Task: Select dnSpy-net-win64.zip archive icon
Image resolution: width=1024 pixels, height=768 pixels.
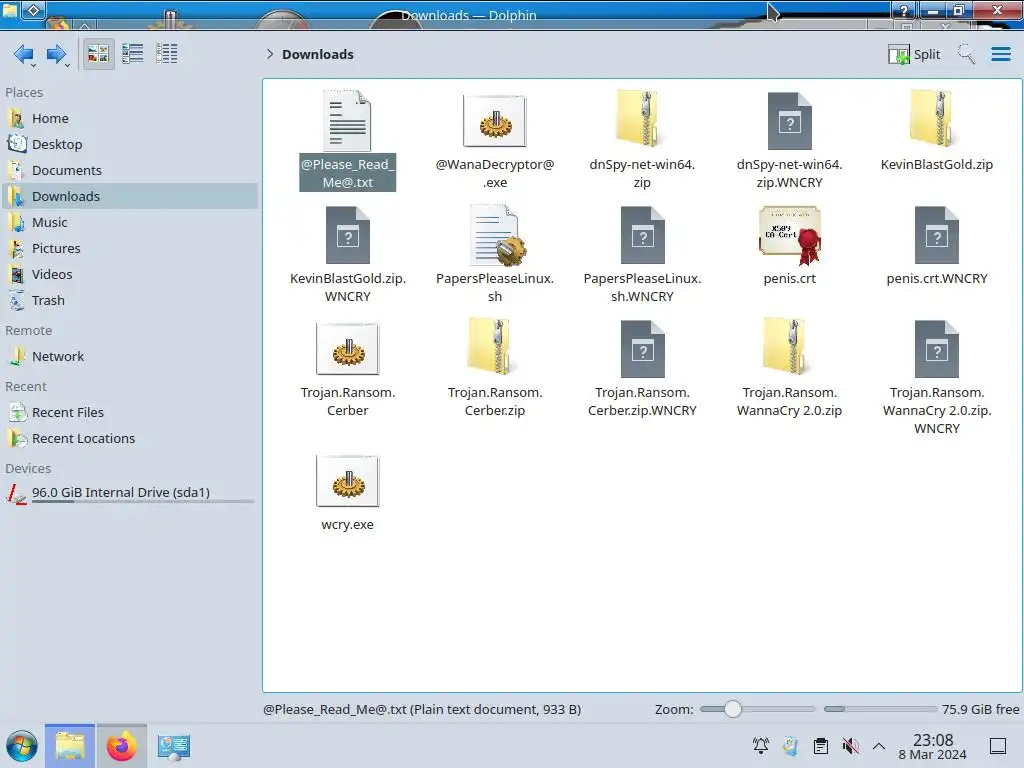Action: (641, 119)
